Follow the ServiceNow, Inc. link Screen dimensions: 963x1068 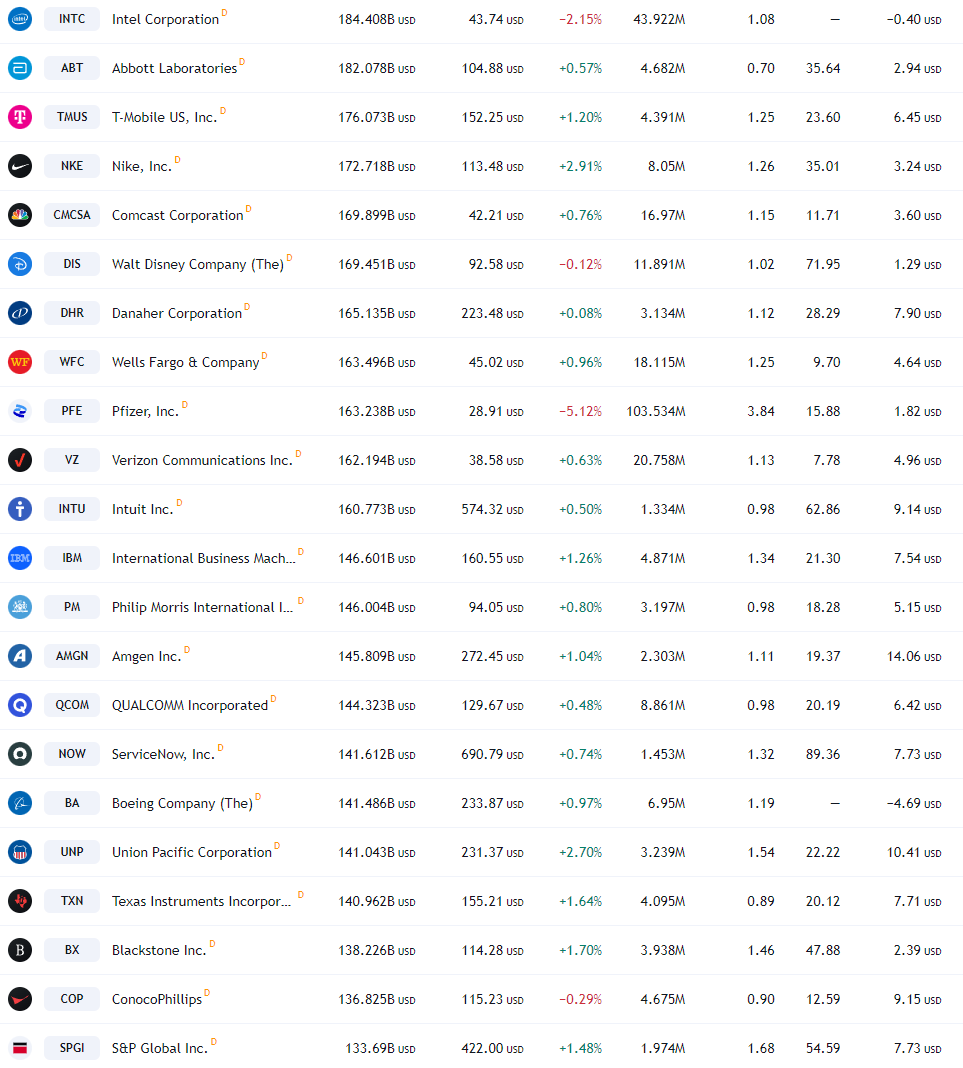click(x=163, y=754)
